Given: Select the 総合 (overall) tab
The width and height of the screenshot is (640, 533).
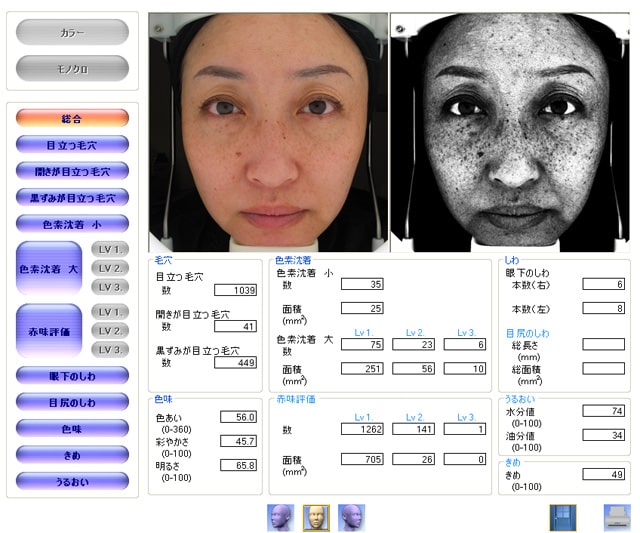Looking at the screenshot, I should click(x=72, y=118).
